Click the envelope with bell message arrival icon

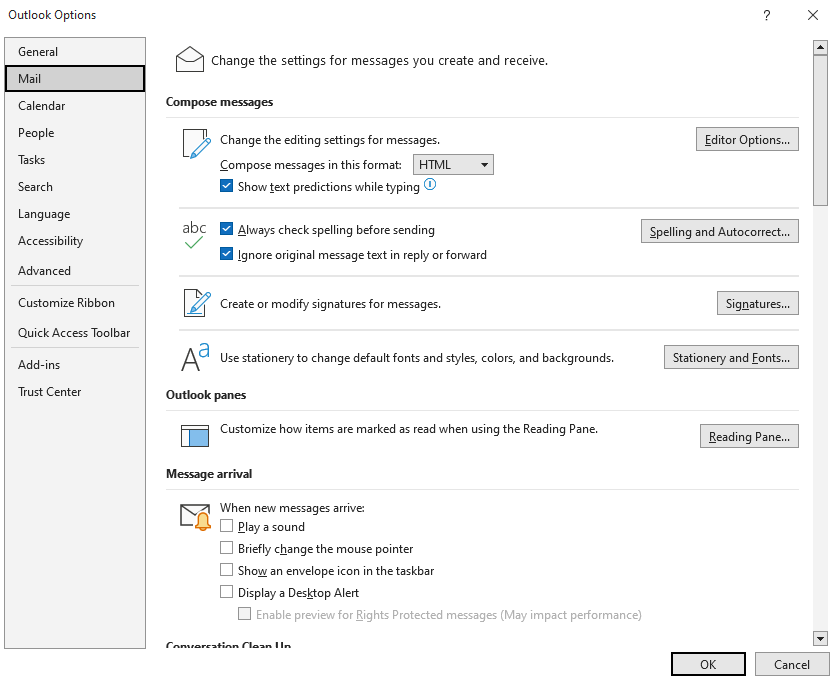(196, 517)
